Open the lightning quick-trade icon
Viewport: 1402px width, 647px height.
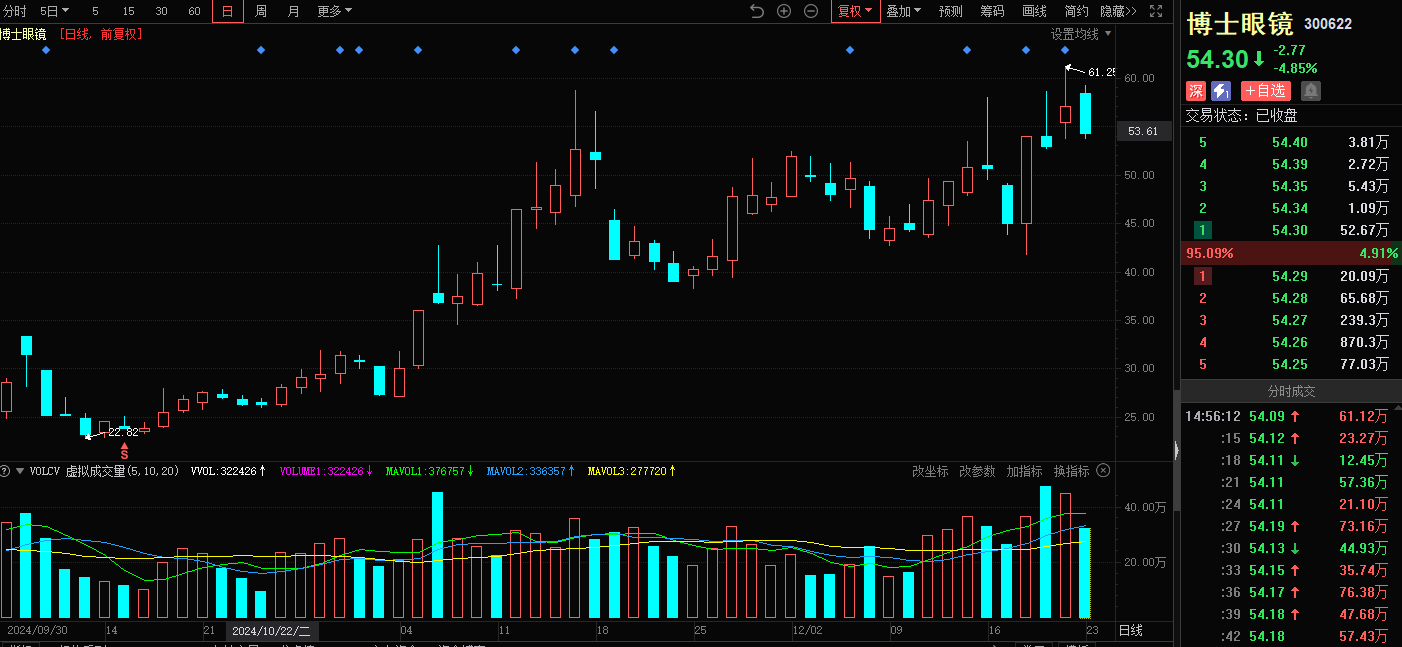(1221, 91)
